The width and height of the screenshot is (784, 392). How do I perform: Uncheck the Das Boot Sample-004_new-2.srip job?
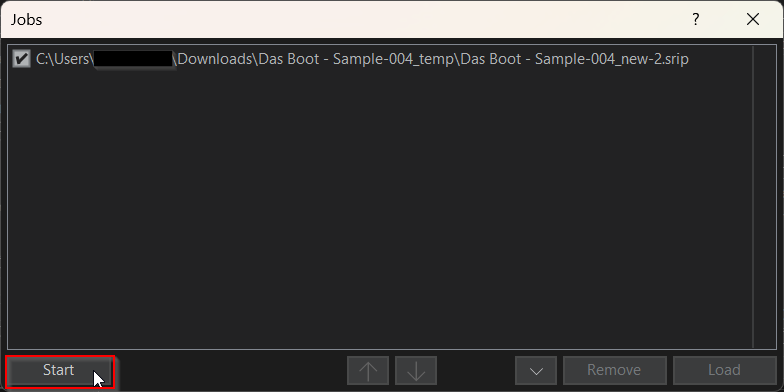[x=21, y=59]
